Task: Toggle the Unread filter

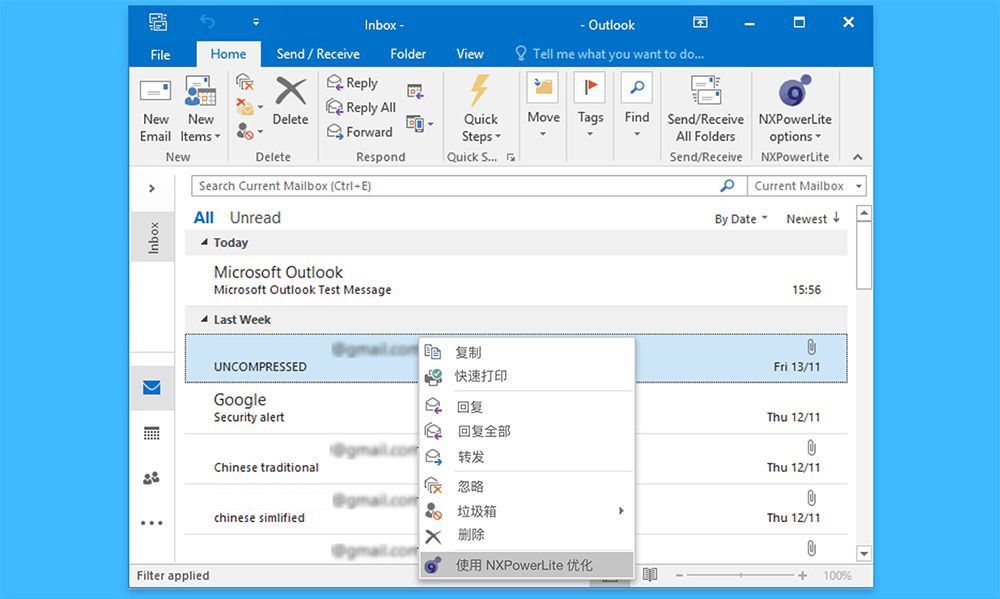Action: [x=255, y=218]
